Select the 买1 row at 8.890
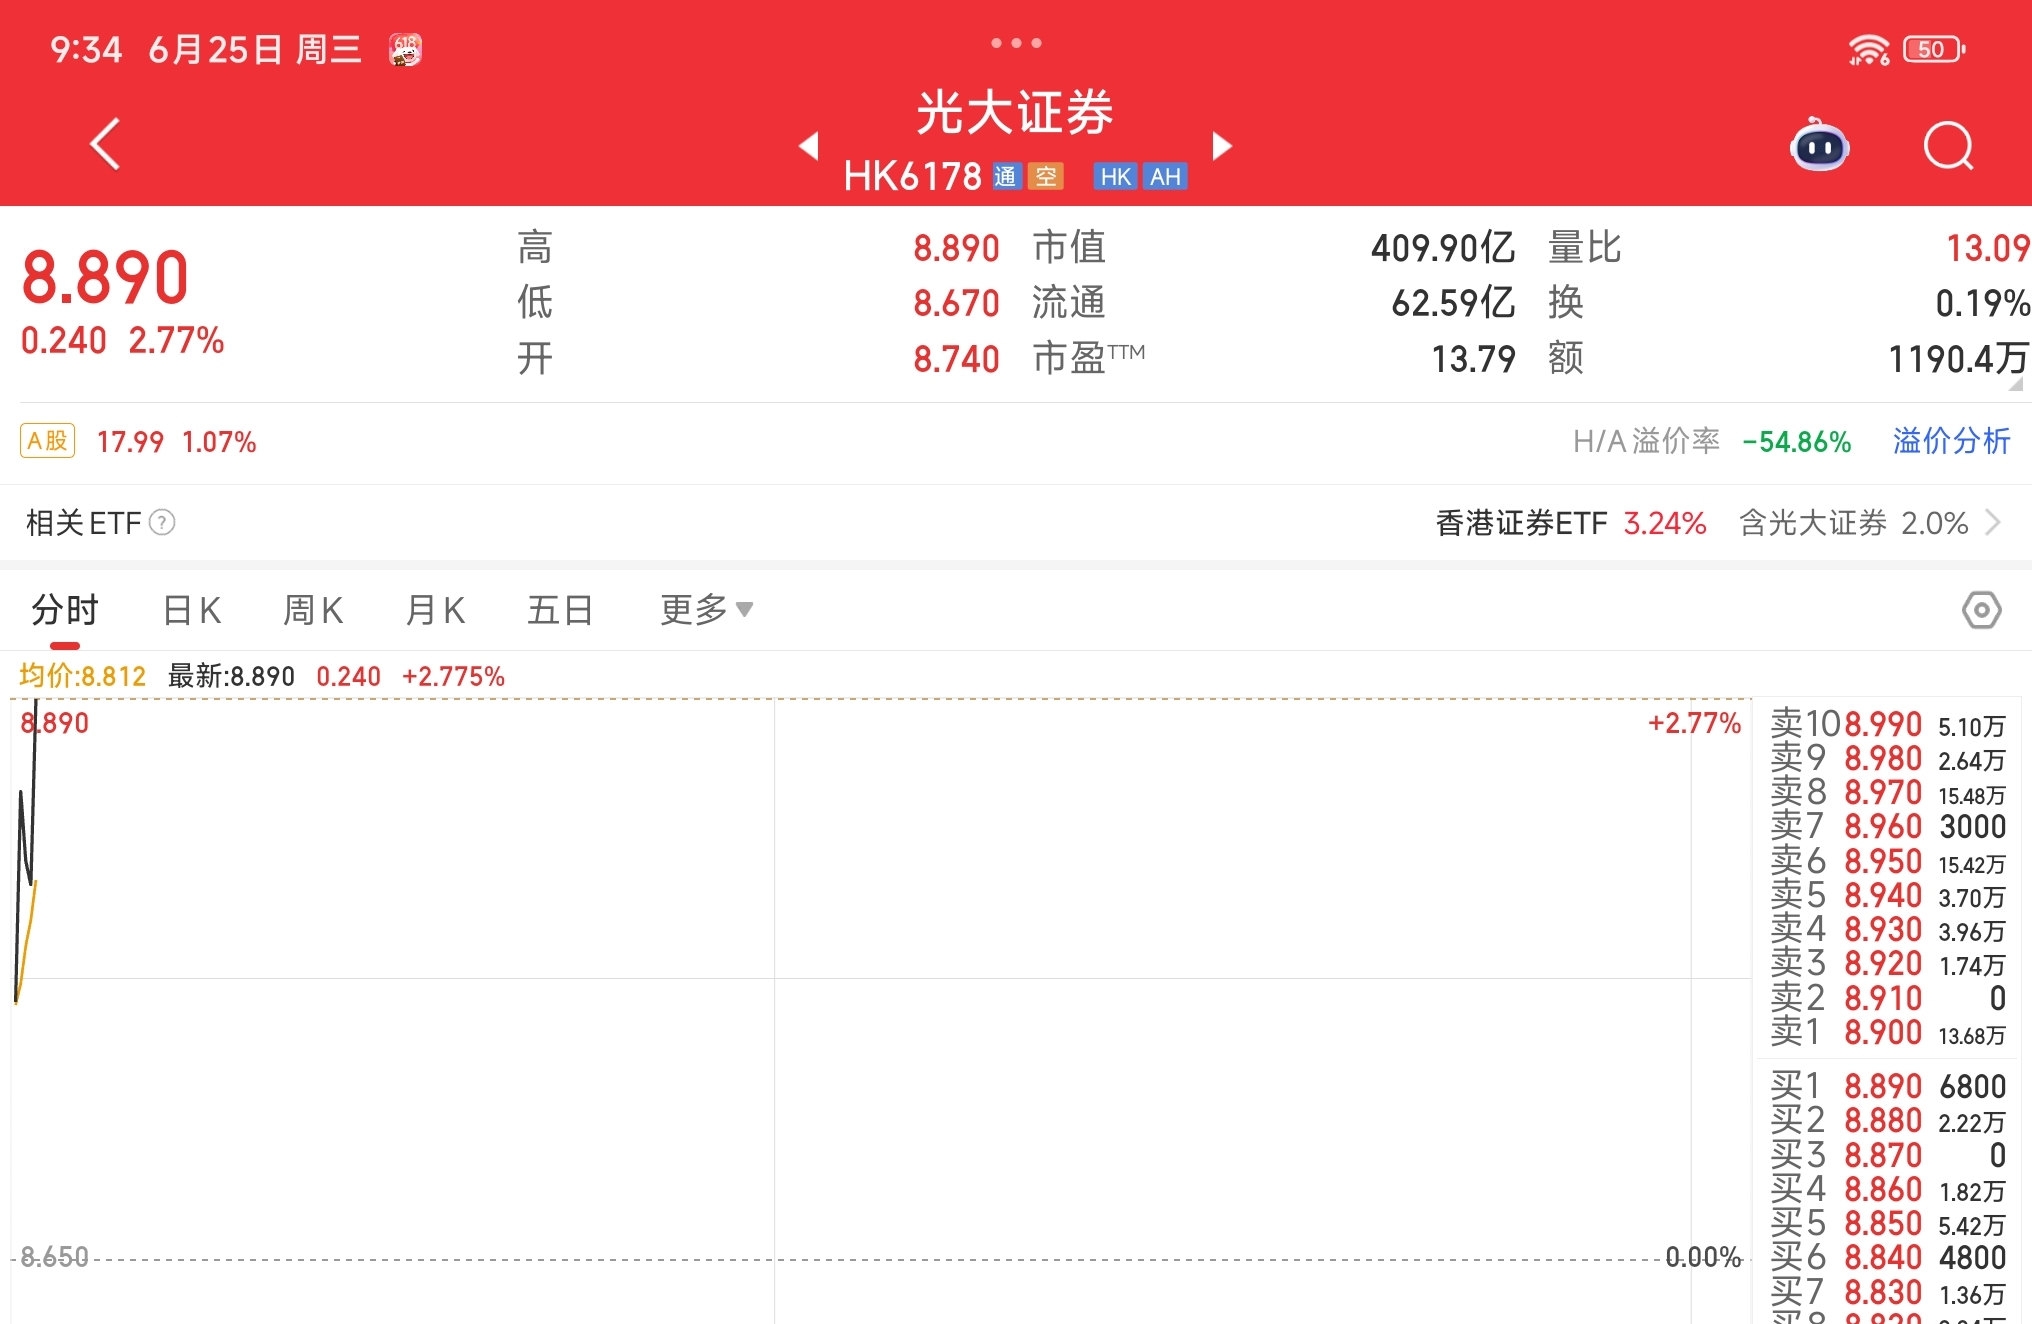Viewport: 2032px width, 1324px height. tap(1888, 1086)
